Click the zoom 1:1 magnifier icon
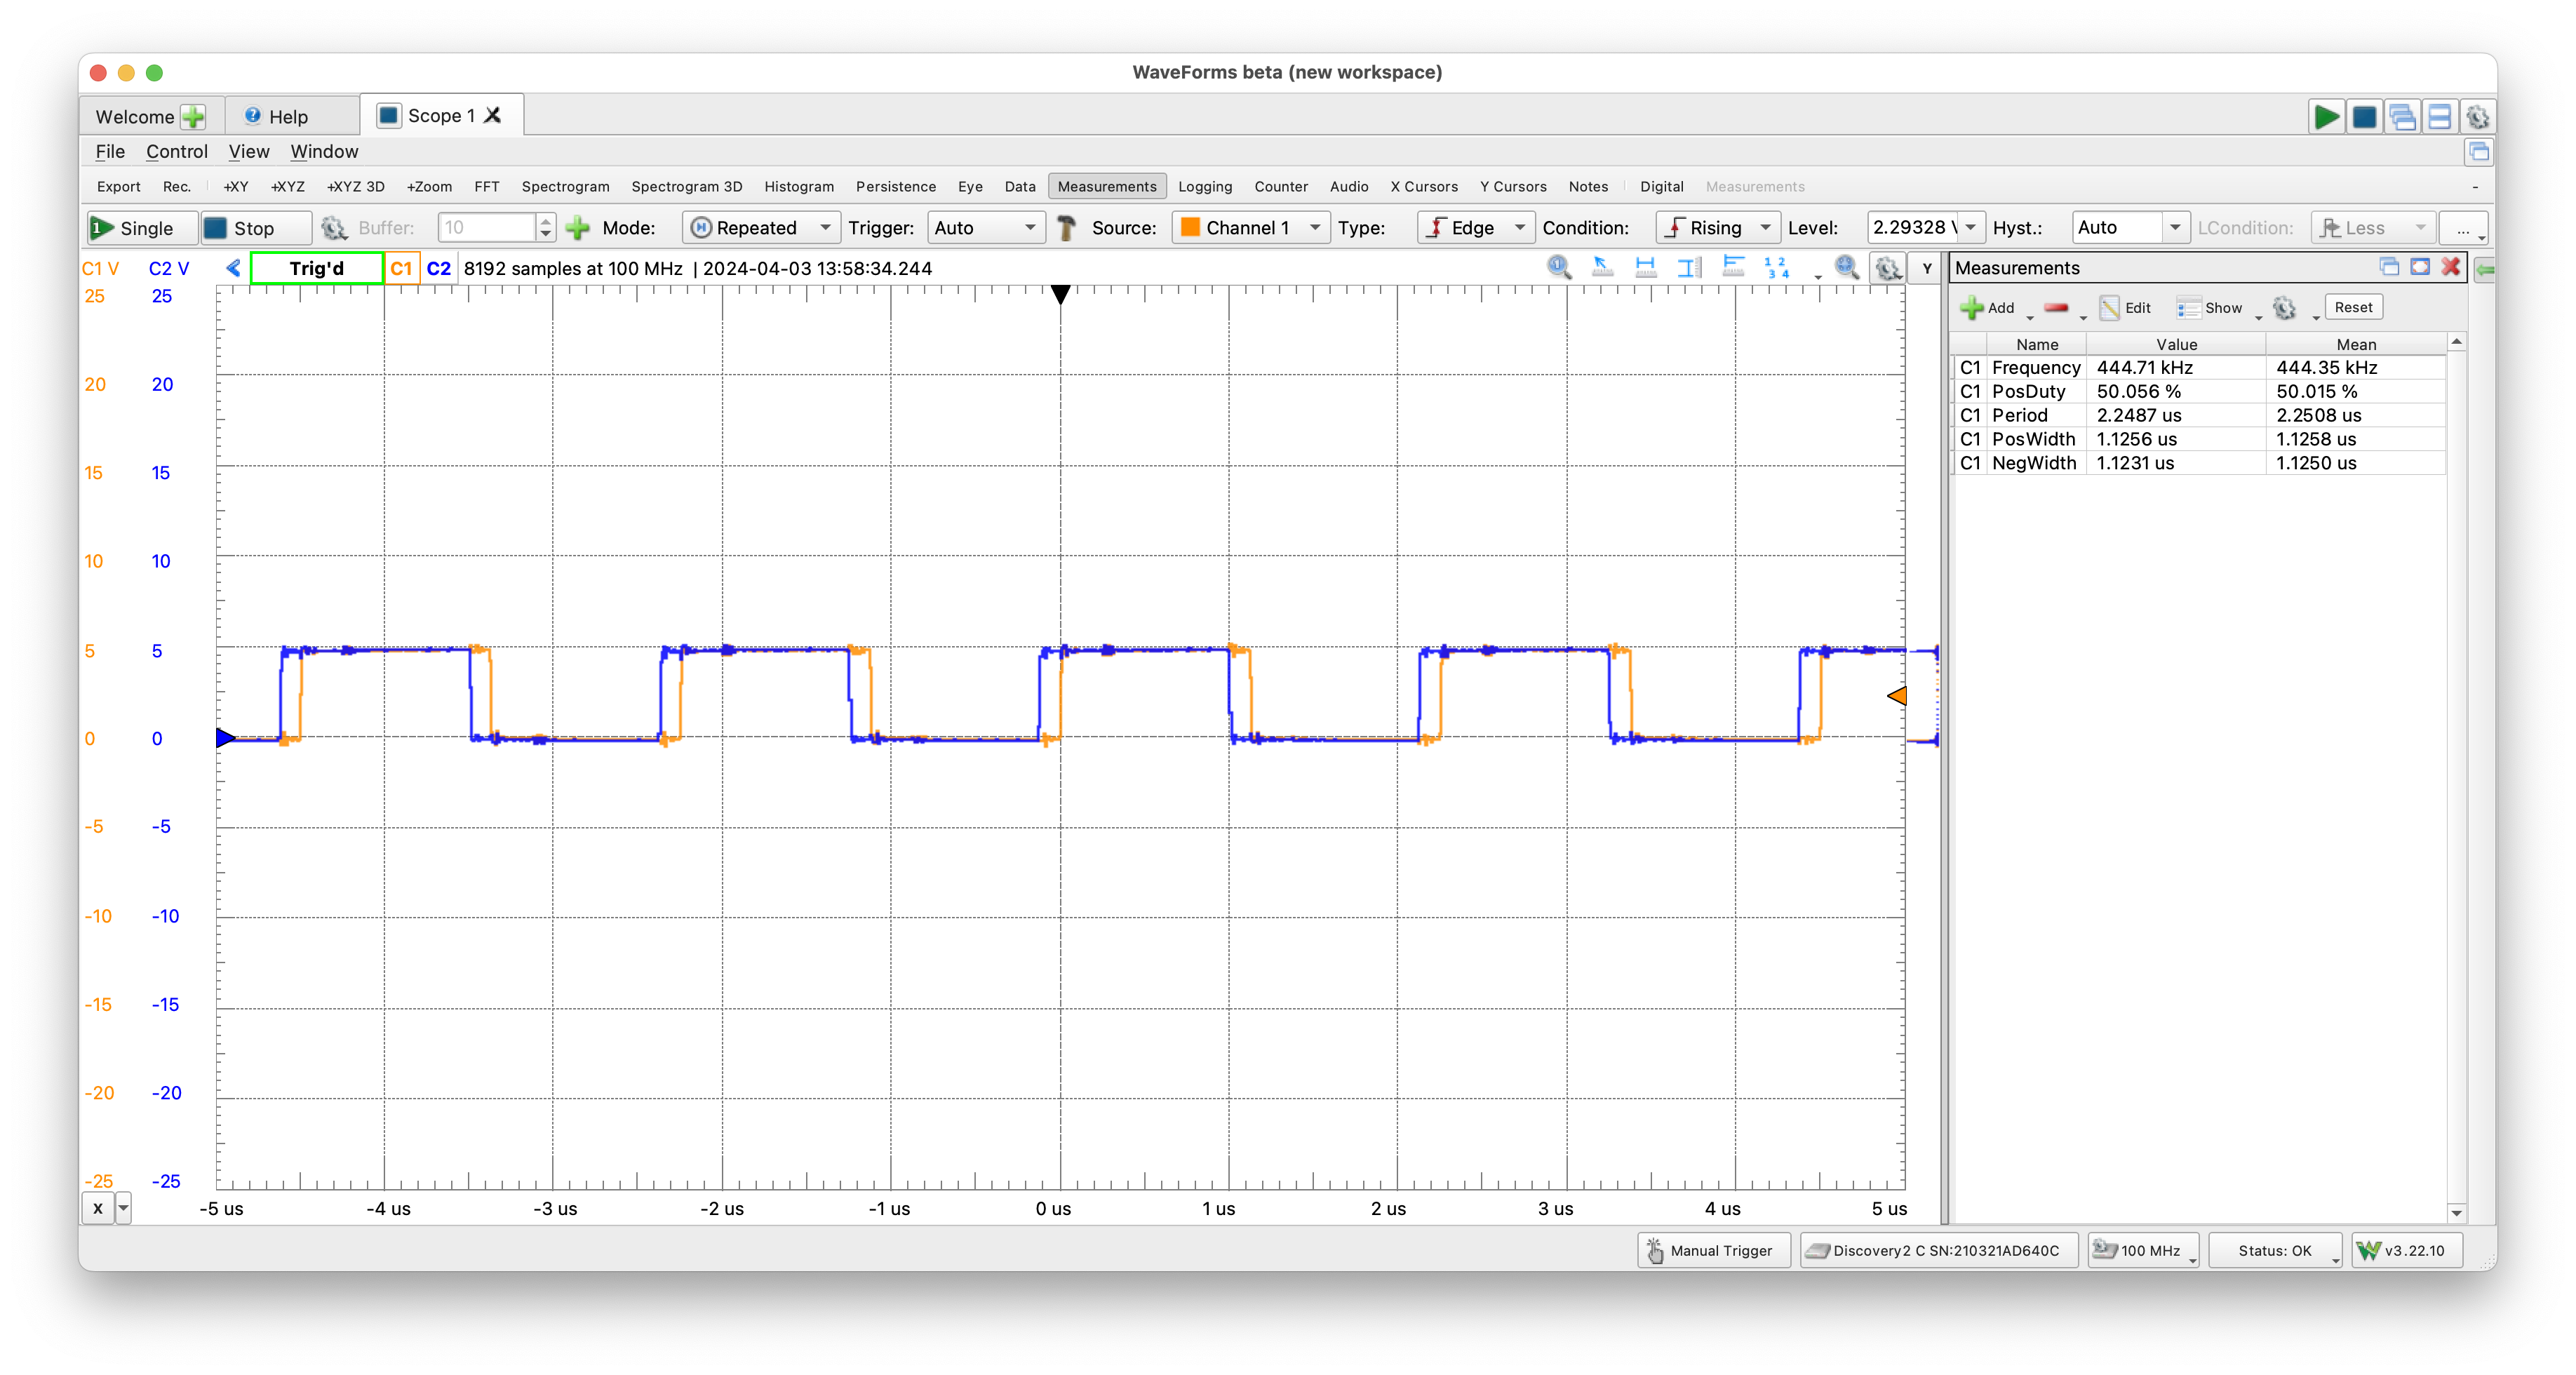 1558,267
